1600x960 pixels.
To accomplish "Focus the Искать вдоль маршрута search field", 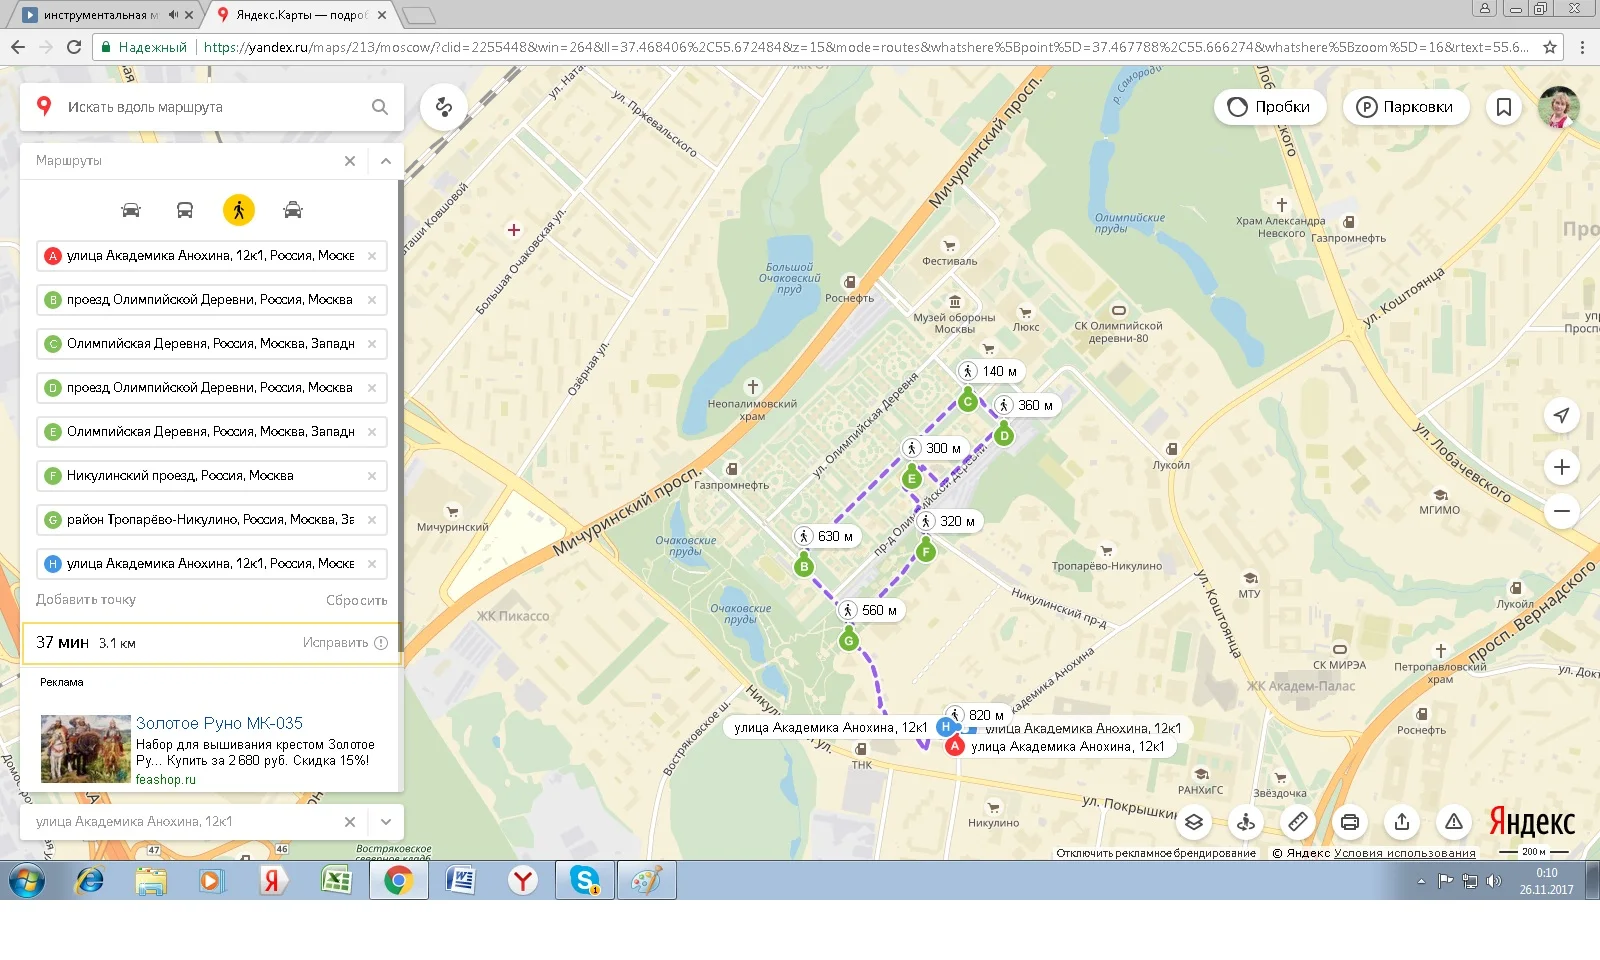I will pyautogui.click(x=212, y=107).
